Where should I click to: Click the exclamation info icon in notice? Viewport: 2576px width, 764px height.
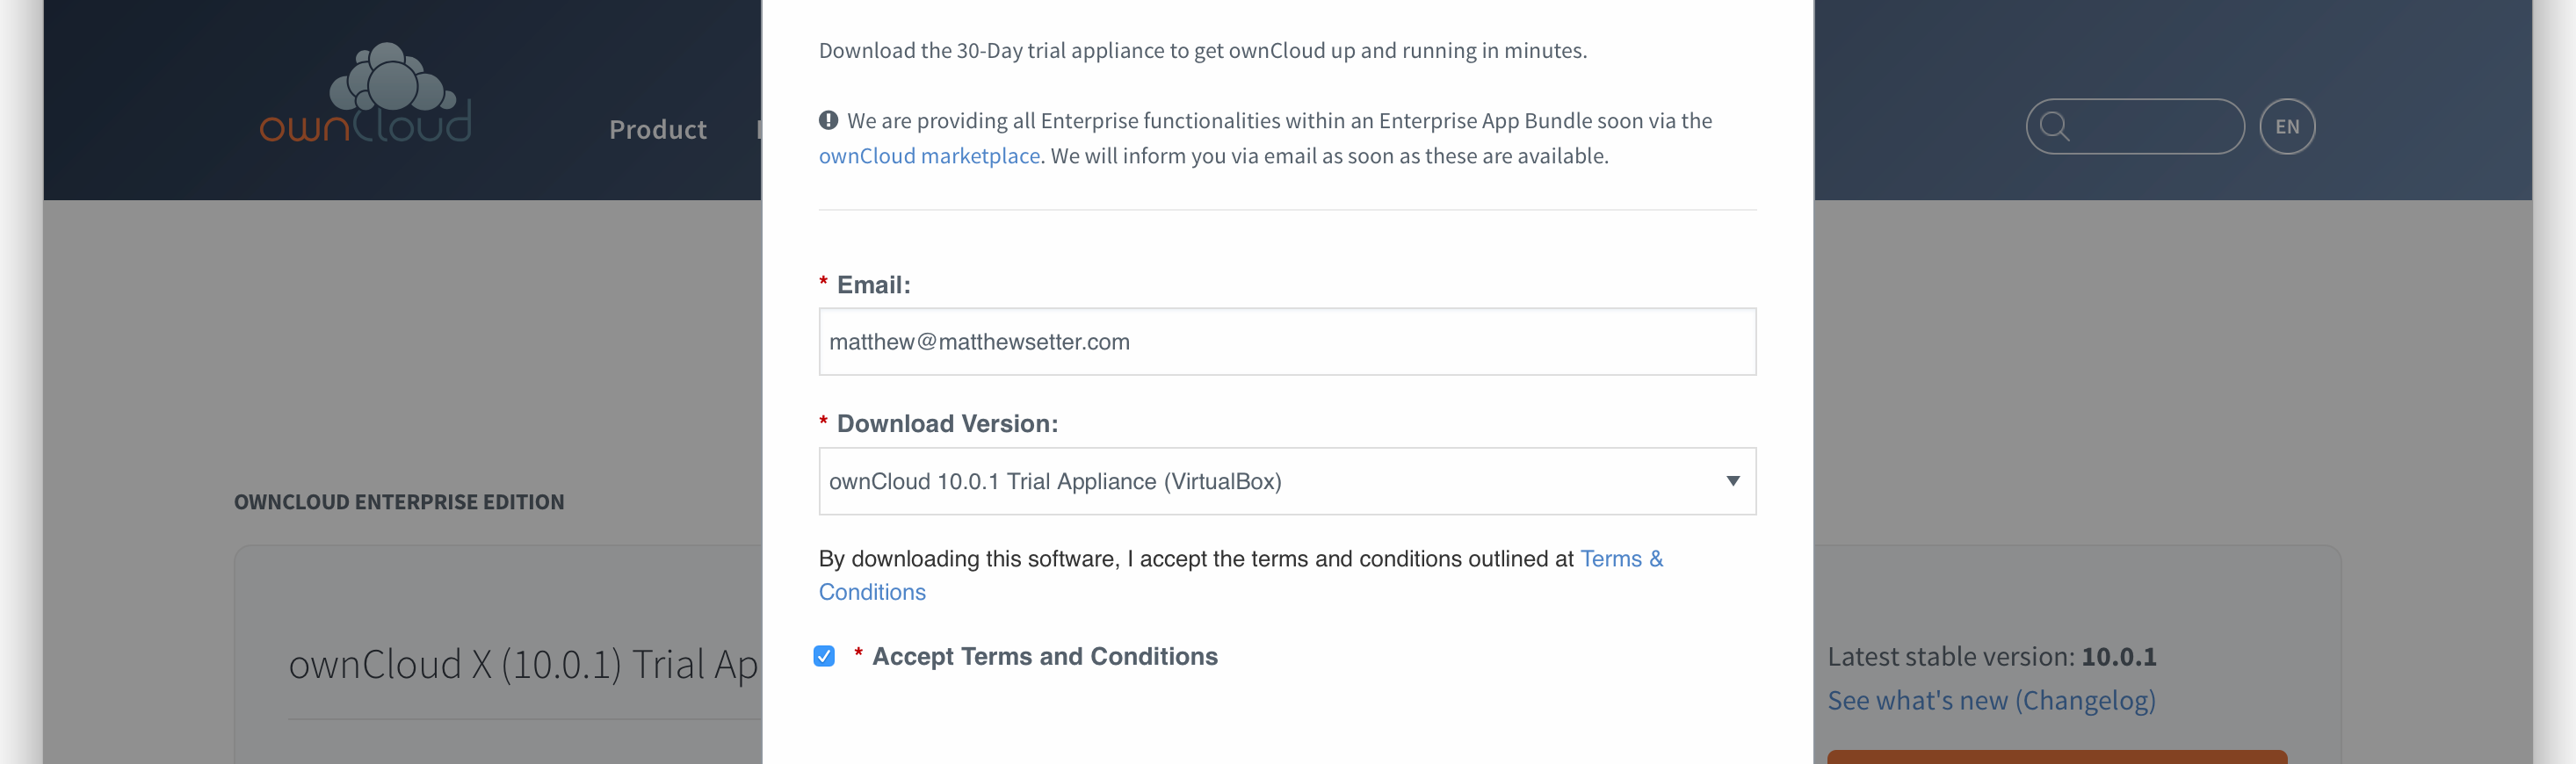pos(828,120)
